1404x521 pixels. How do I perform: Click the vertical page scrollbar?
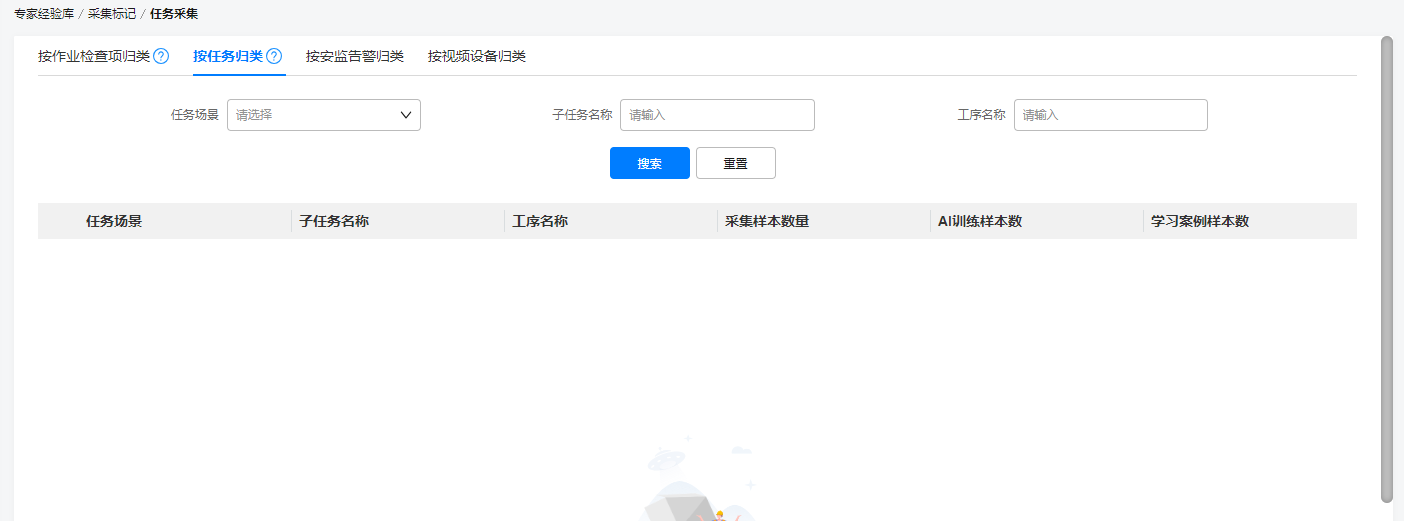1386,269
